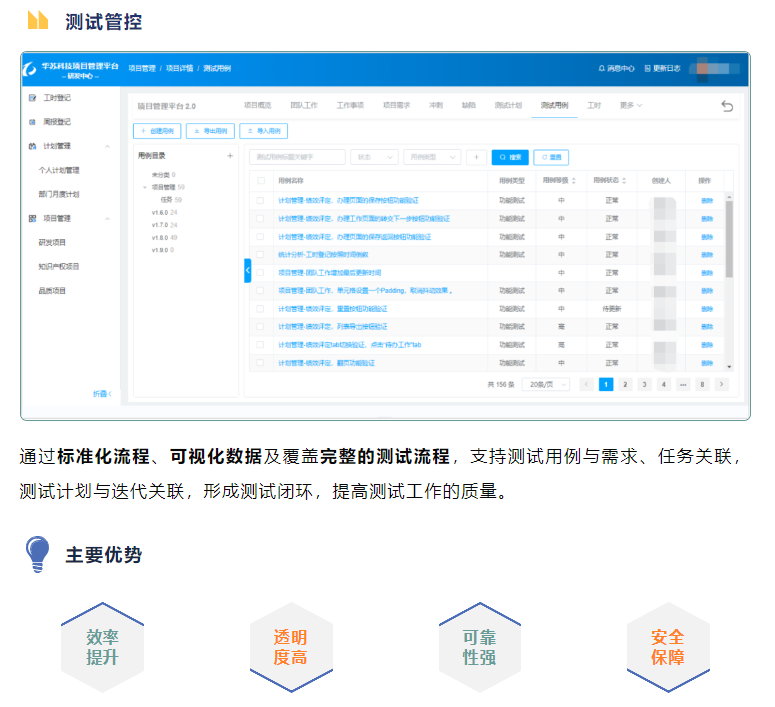Click the plus icon beside 用例目录
The width and height of the screenshot is (775, 707).
[229, 156]
